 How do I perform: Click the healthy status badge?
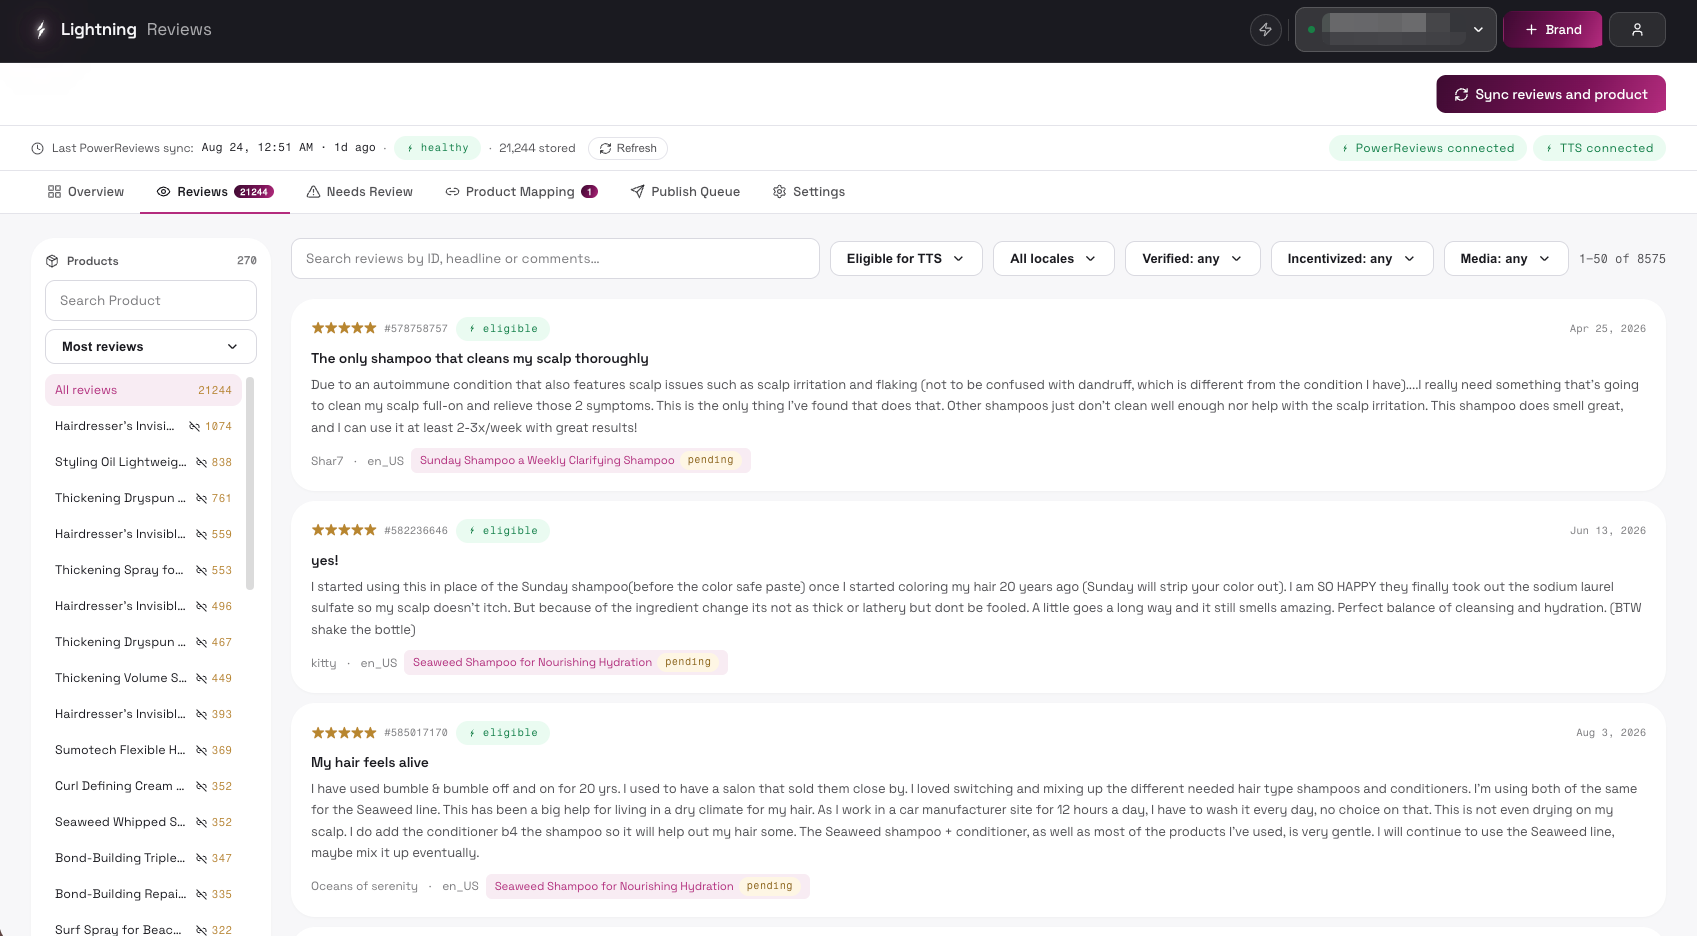pyautogui.click(x=437, y=148)
